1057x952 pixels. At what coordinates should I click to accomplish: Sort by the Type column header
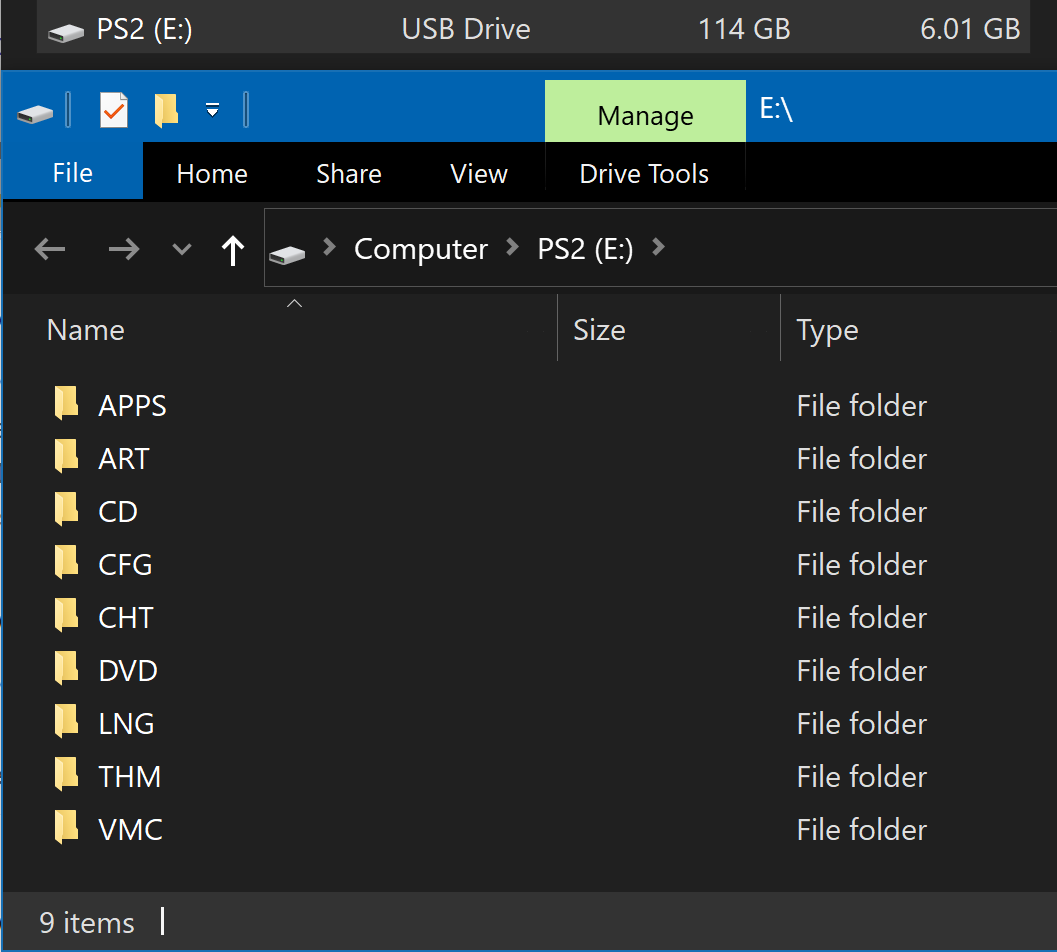827,330
